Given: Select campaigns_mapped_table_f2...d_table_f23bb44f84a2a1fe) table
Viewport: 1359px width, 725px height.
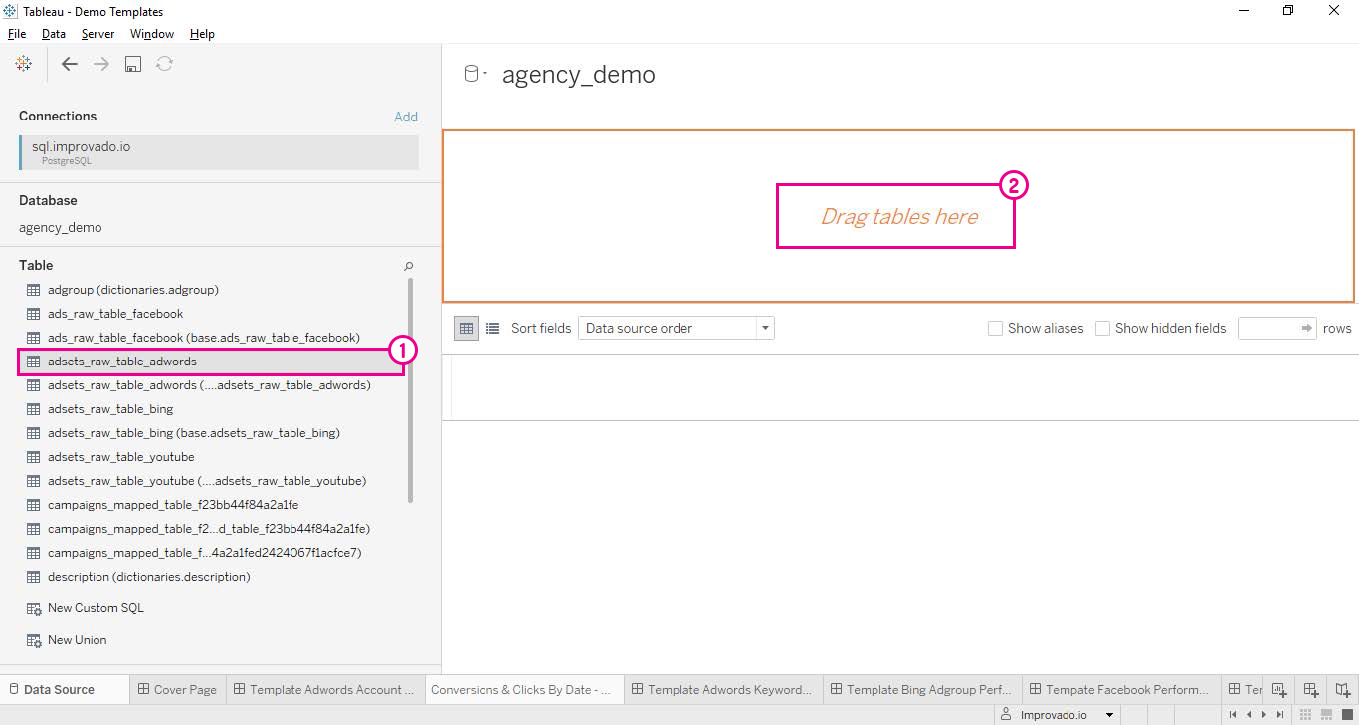Looking at the screenshot, I should tap(211, 529).
